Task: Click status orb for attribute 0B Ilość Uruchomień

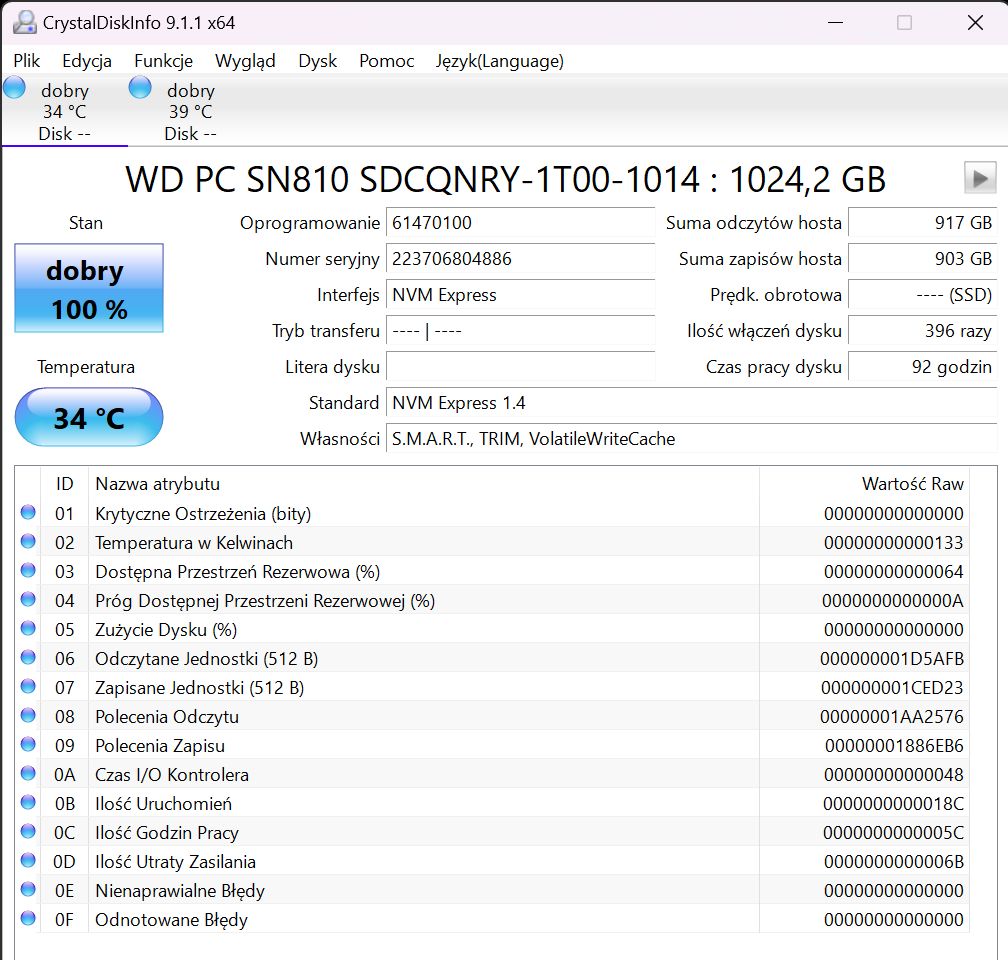Action: [28, 802]
